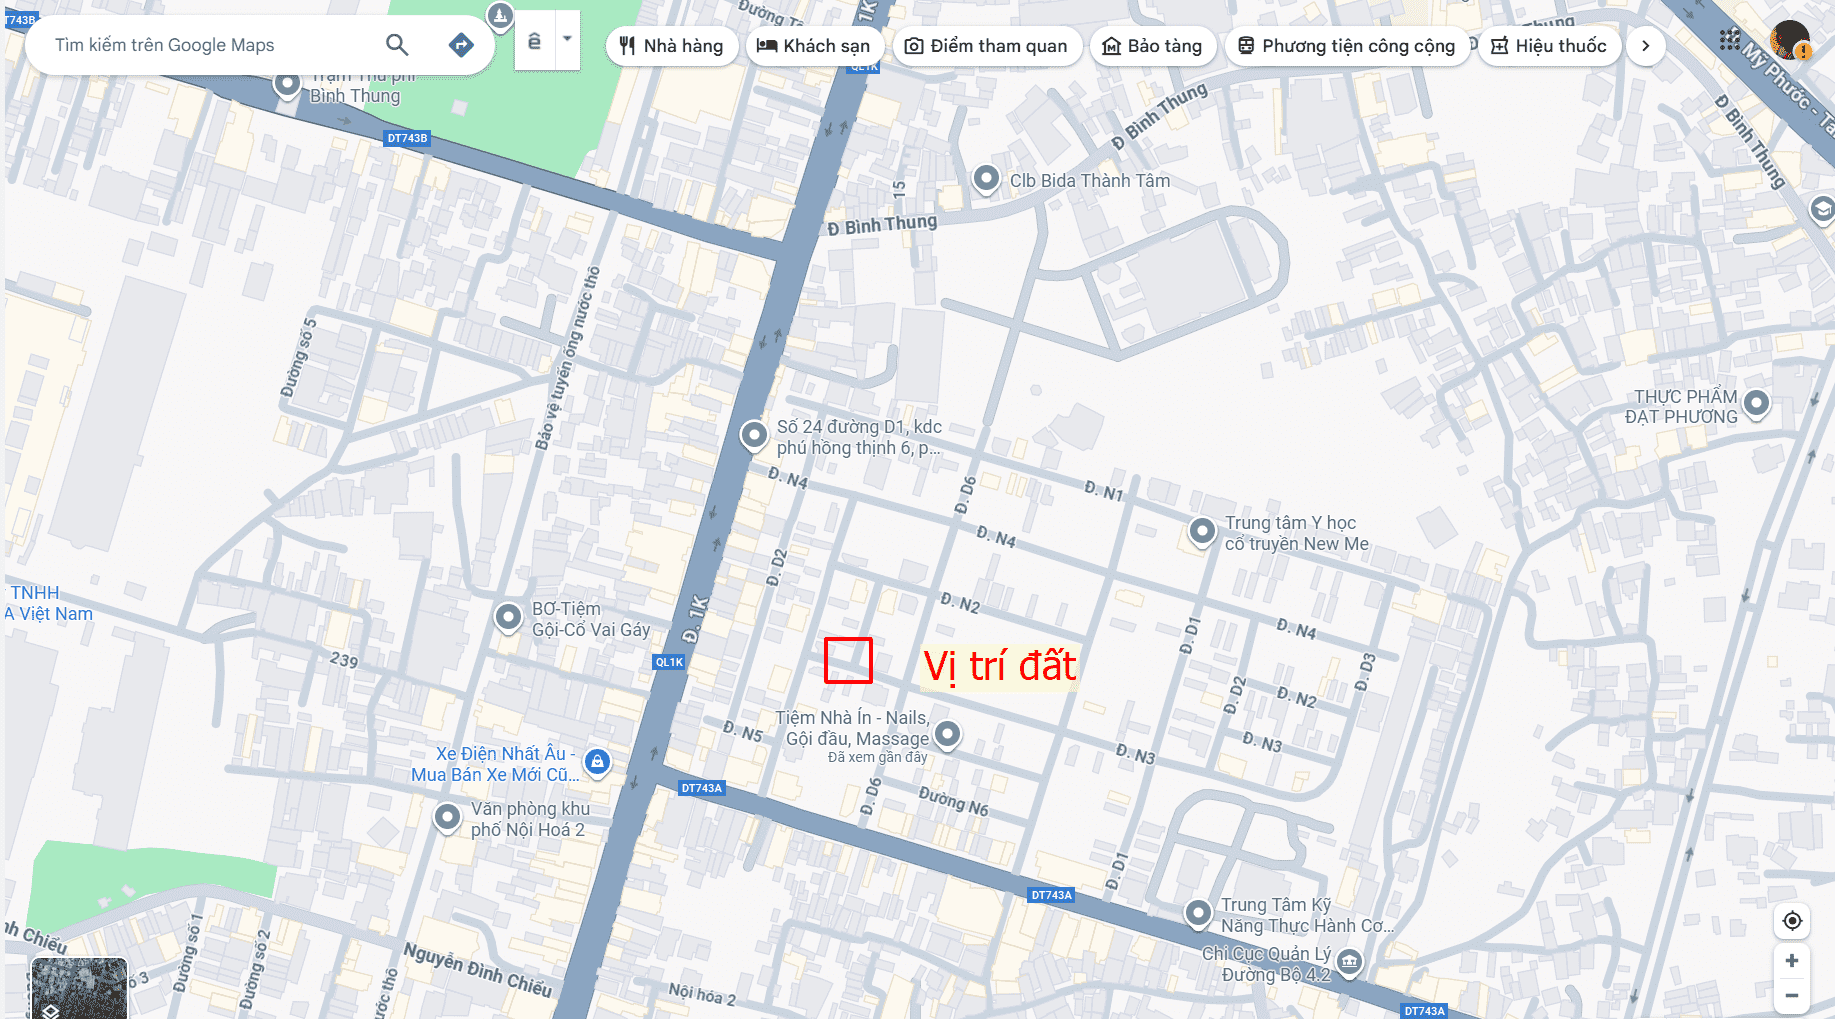
Task: Select the Trung tâm Y học New Me pin
Action: click(x=1202, y=531)
